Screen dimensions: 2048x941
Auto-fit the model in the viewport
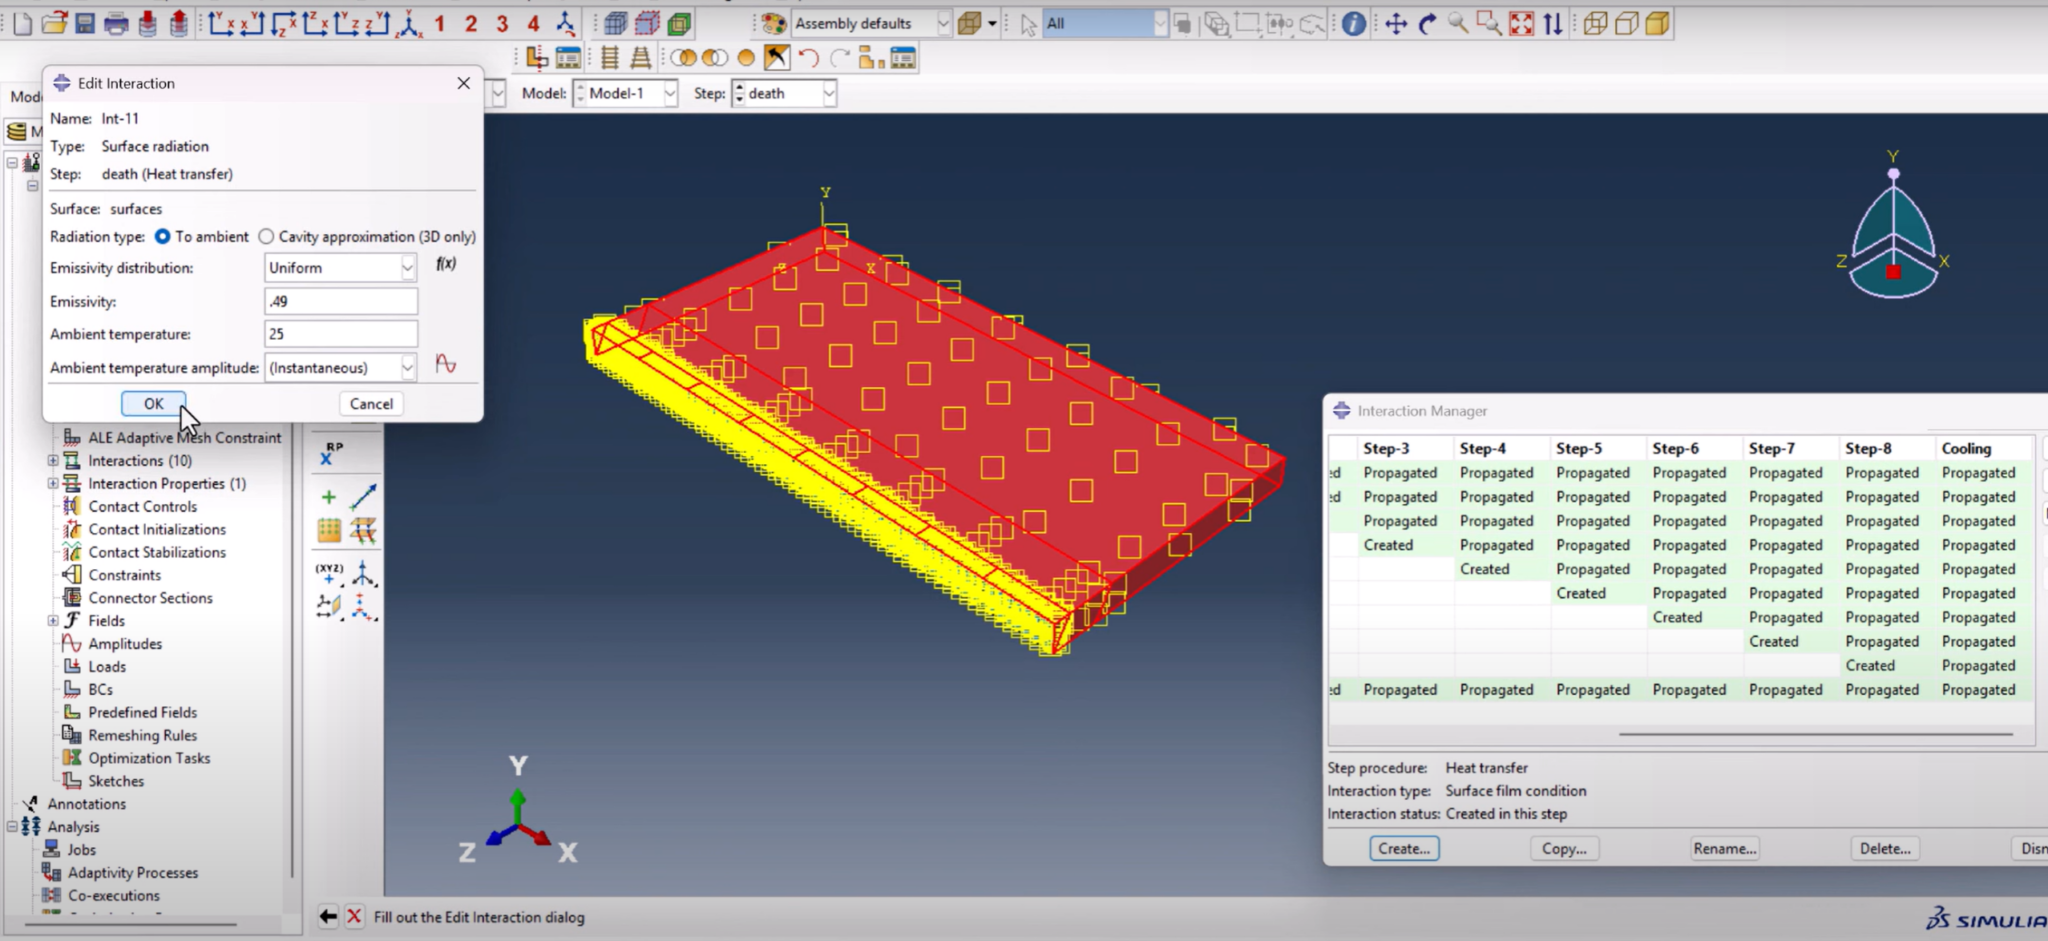[1522, 23]
